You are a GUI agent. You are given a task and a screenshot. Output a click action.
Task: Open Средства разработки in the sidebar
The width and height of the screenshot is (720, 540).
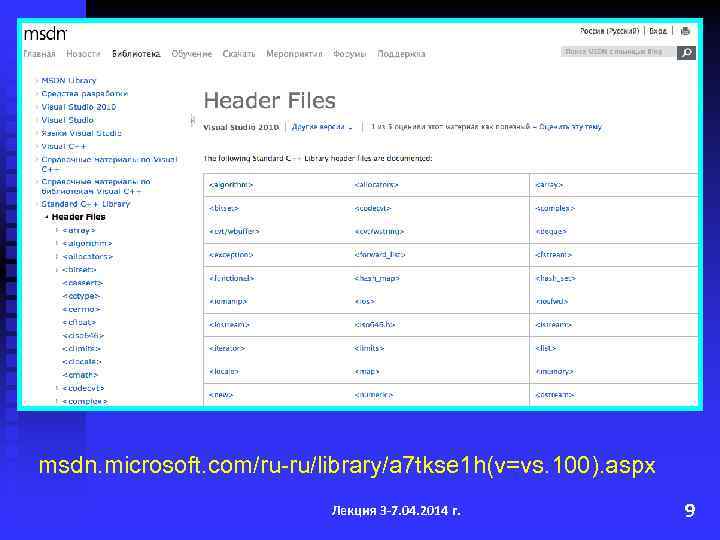(84, 94)
